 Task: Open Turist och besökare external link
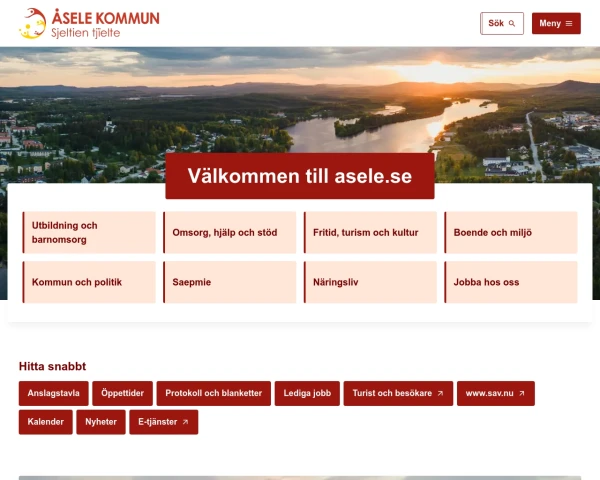click(398, 393)
